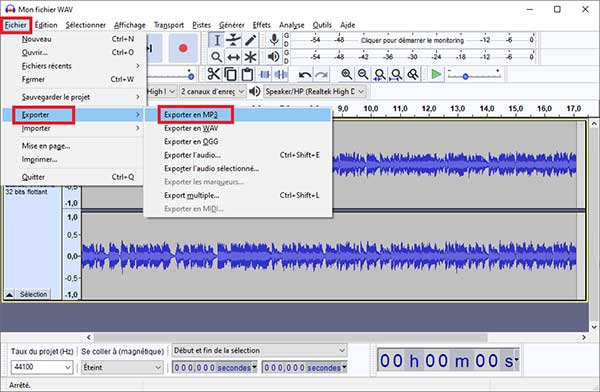Click the Zoom In icon
Screen dimensions: 600x392
pos(346,74)
